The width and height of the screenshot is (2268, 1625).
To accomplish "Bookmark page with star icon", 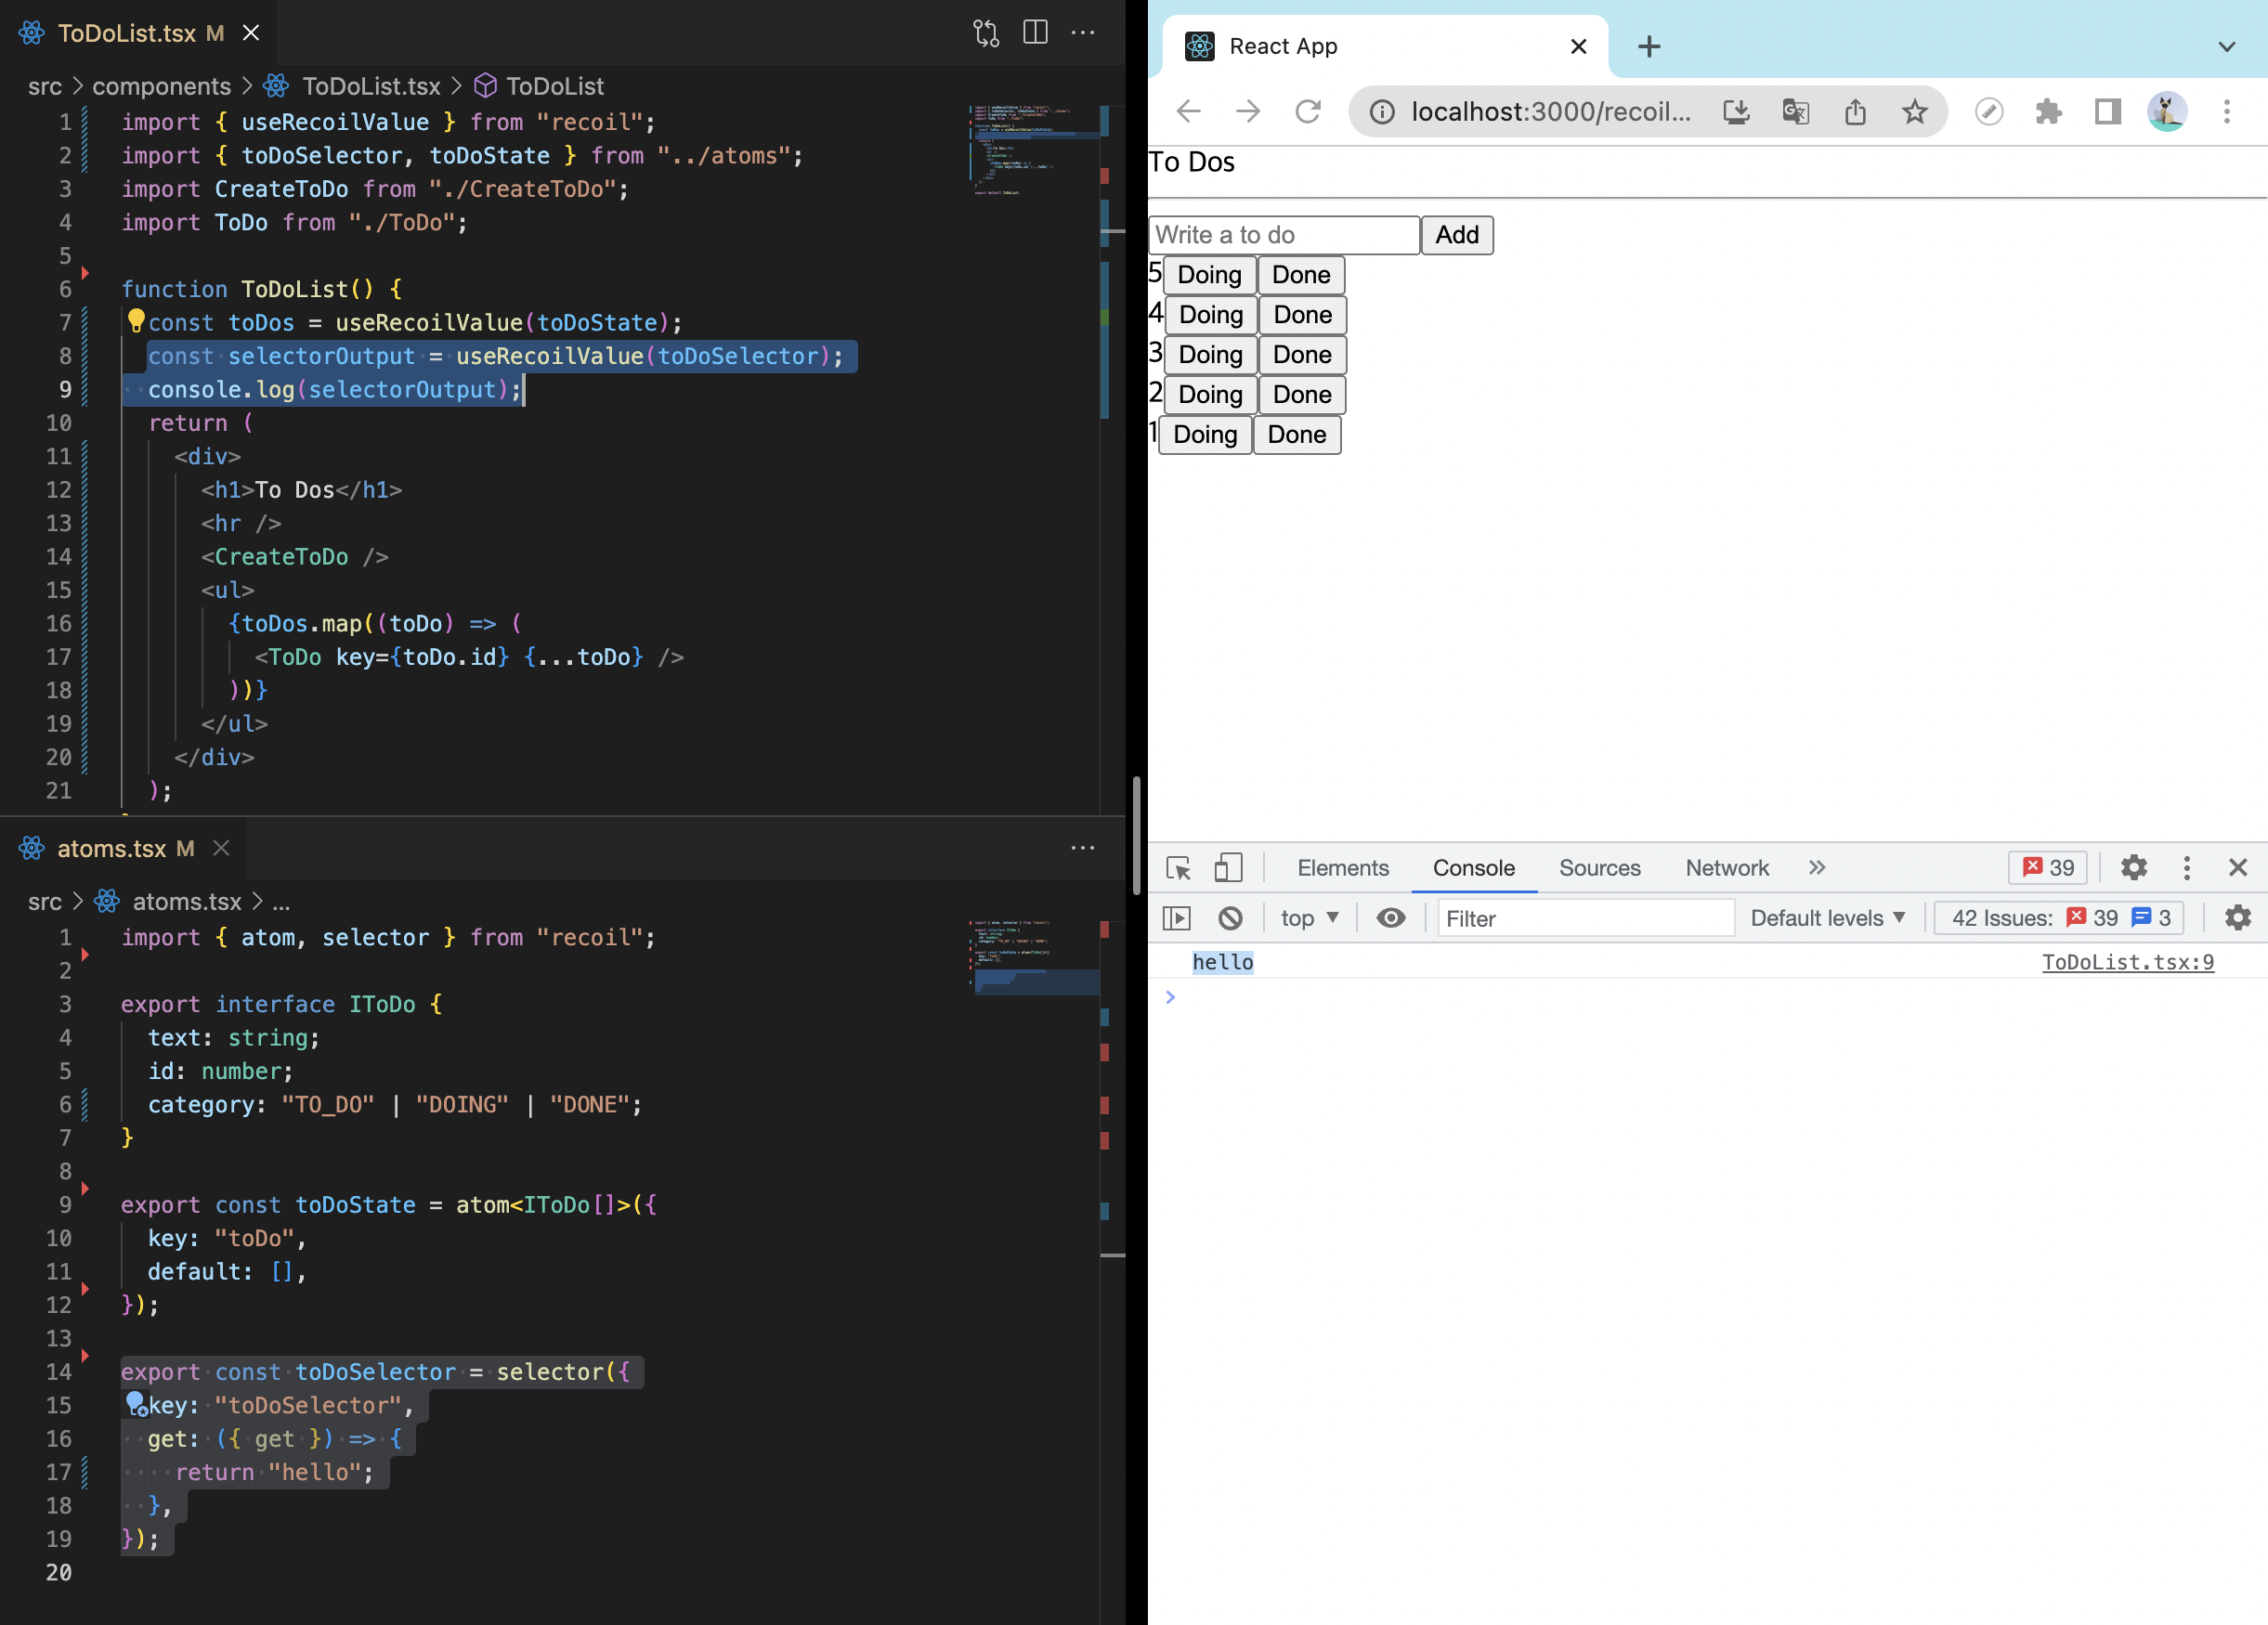I will 1914,111.
